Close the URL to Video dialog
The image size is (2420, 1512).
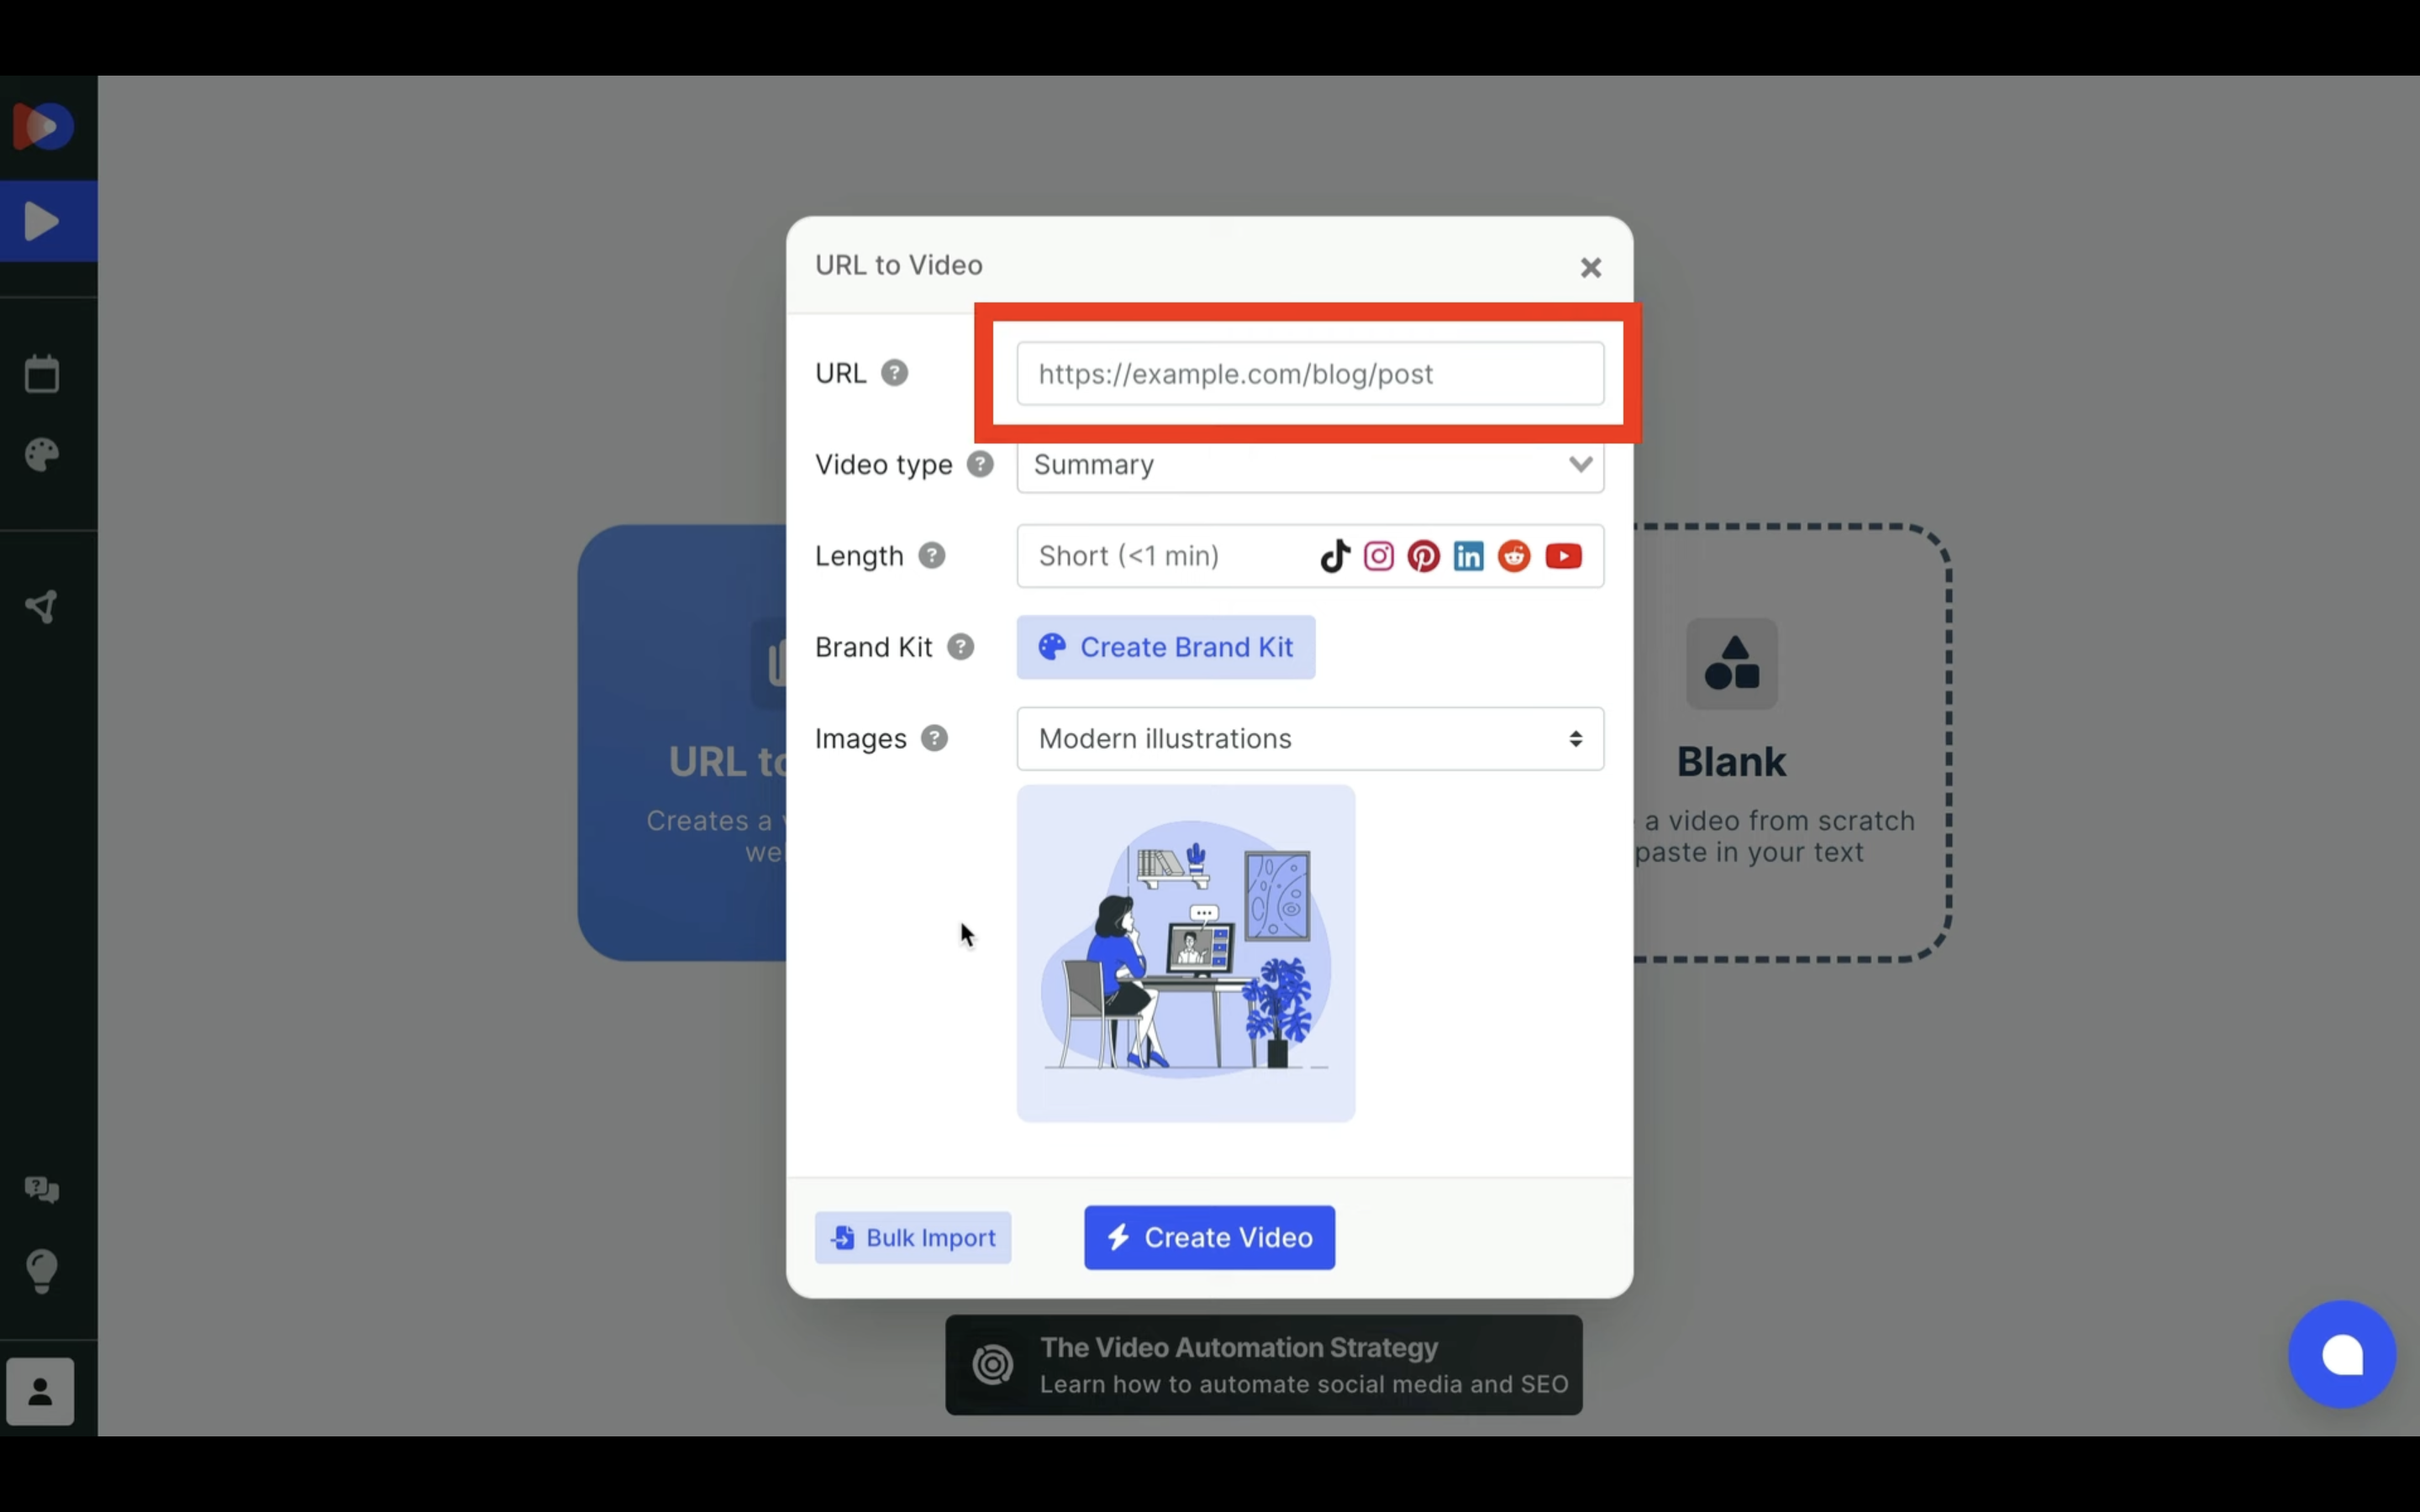tap(1590, 268)
